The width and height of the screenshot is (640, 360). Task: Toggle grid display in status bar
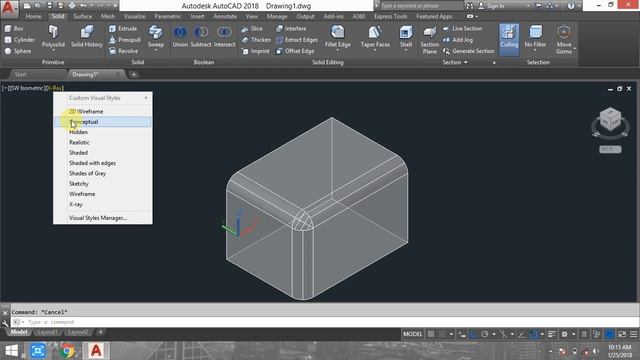(x=431, y=334)
